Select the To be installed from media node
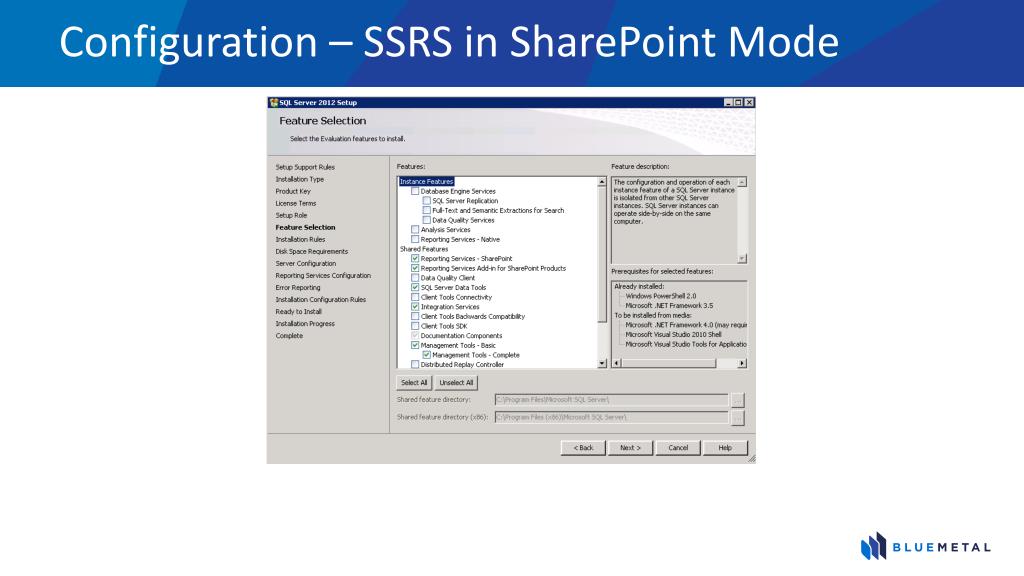 point(652,315)
